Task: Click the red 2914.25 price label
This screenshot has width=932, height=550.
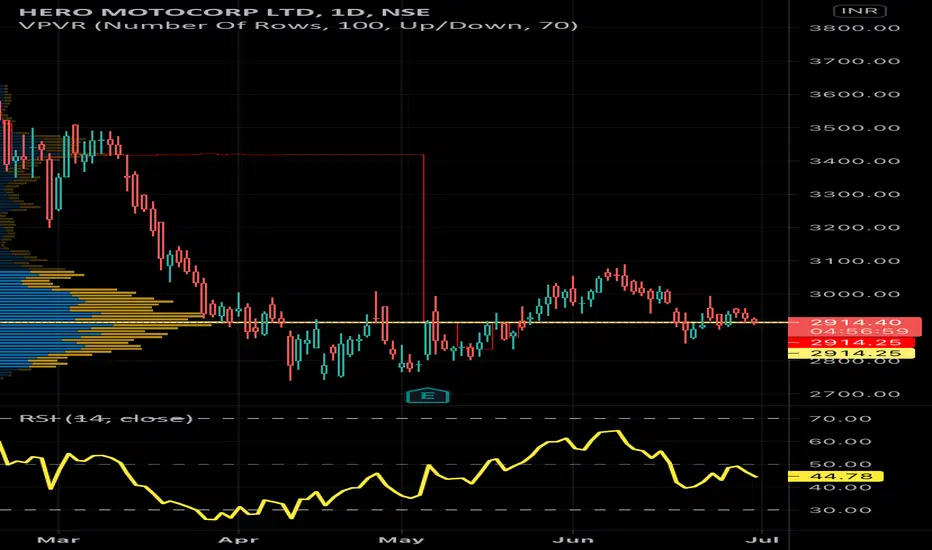Action: pyautogui.click(x=851, y=342)
